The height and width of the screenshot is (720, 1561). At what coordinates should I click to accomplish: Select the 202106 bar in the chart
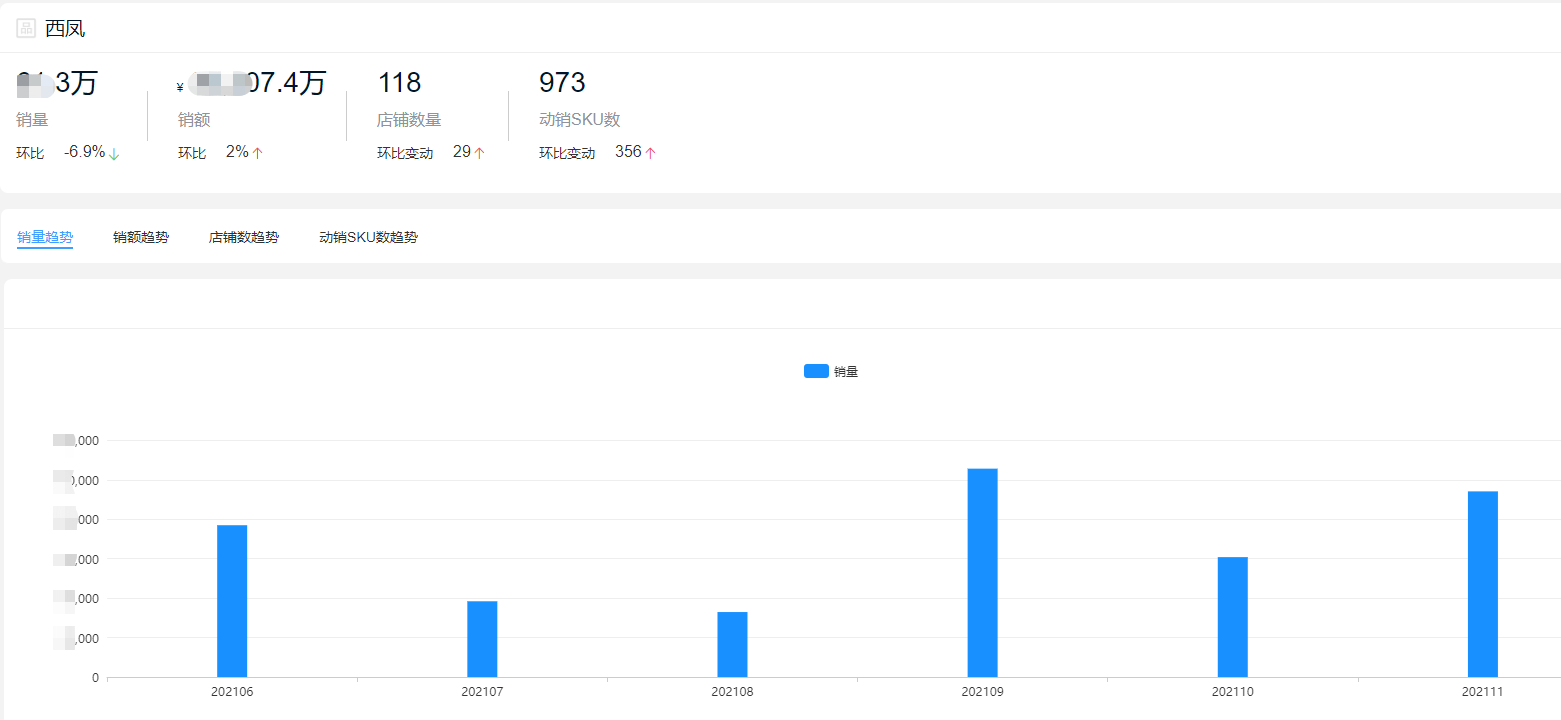(x=232, y=601)
